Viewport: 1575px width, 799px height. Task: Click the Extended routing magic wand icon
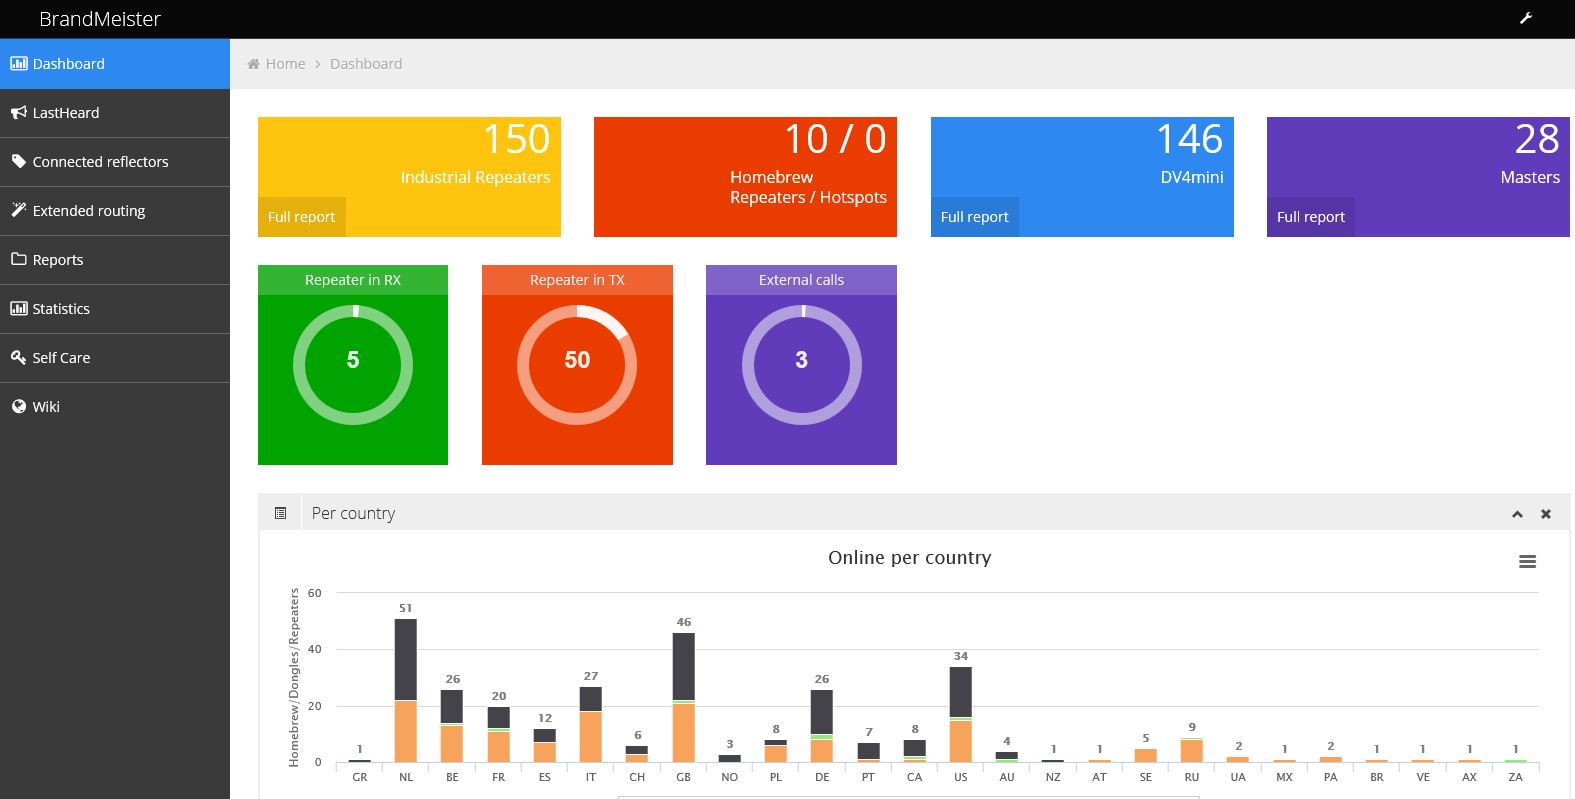tap(18, 210)
